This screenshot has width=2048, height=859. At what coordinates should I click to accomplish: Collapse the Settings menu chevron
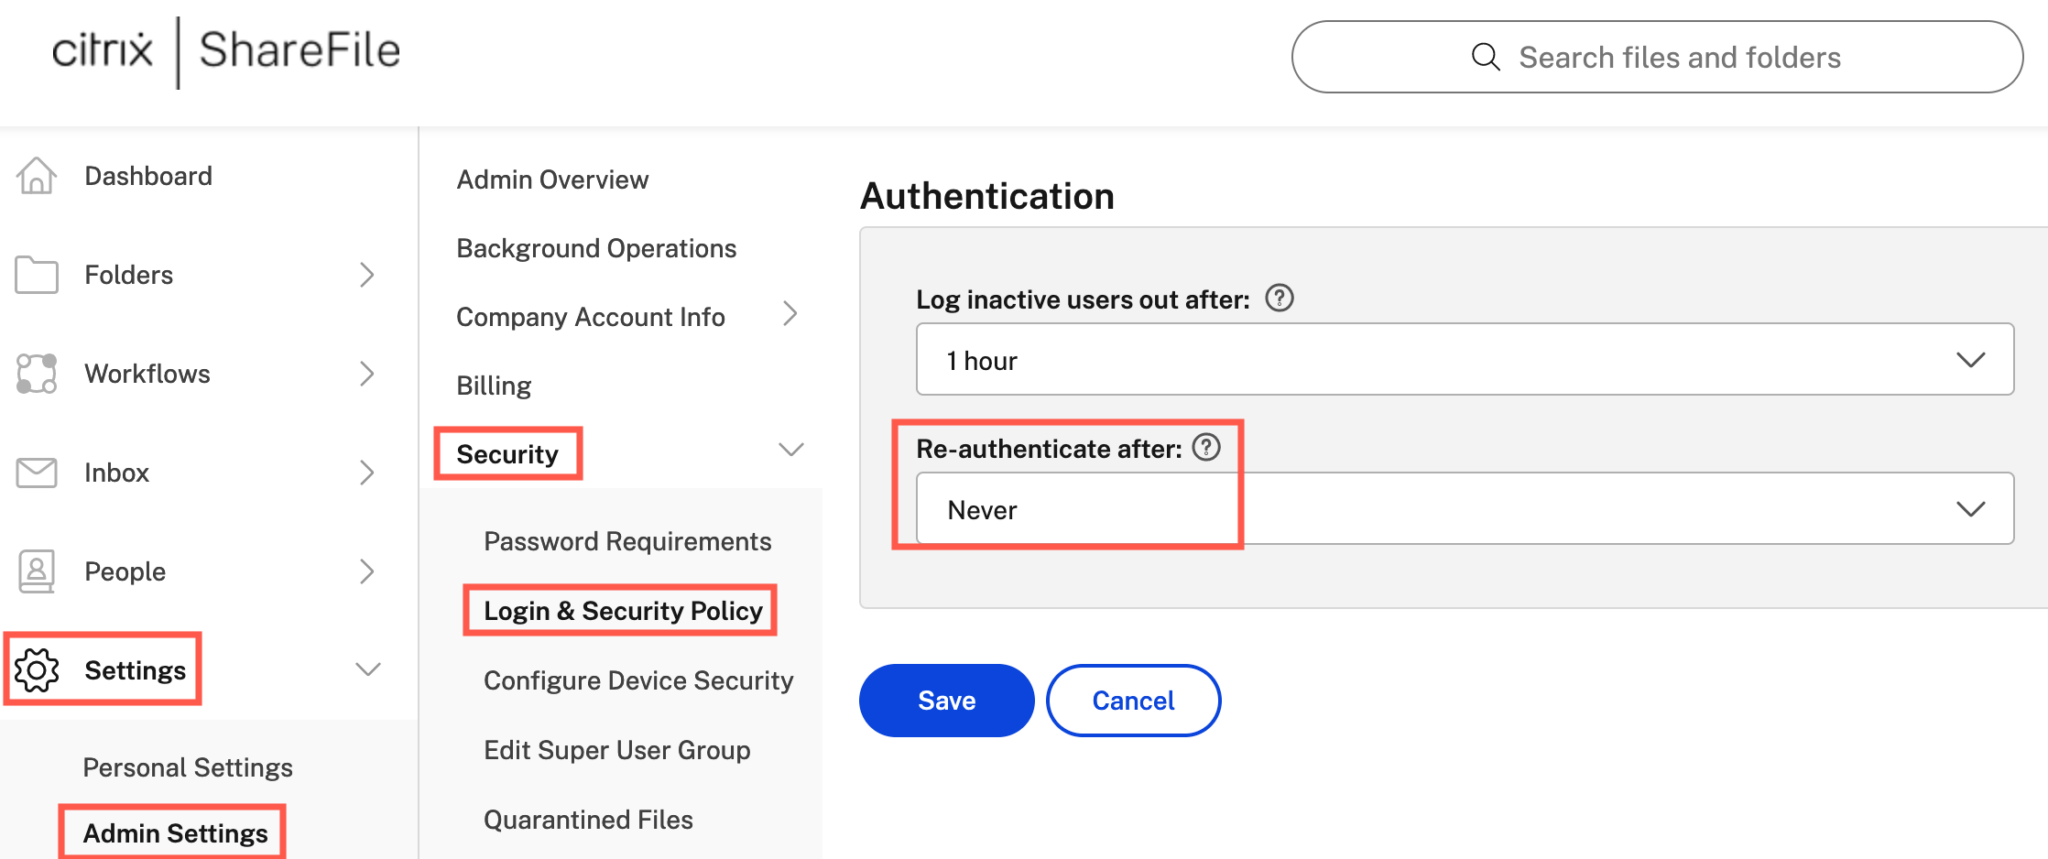(369, 669)
